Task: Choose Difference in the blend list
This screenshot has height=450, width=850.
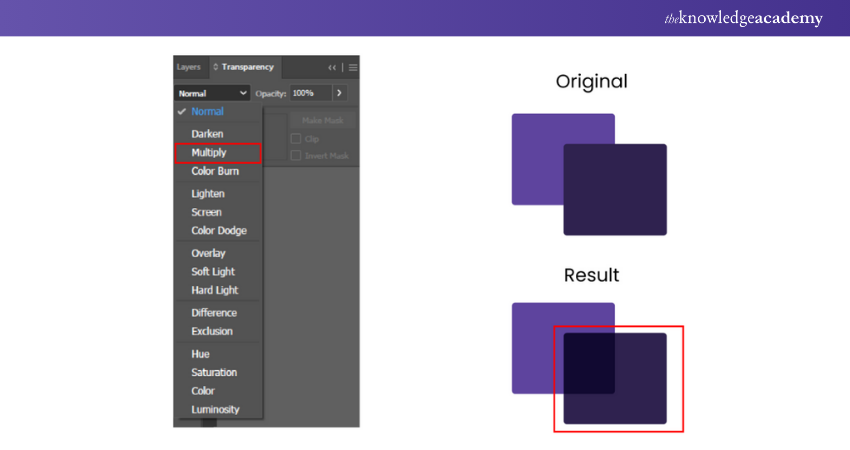Action: tap(214, 312)
